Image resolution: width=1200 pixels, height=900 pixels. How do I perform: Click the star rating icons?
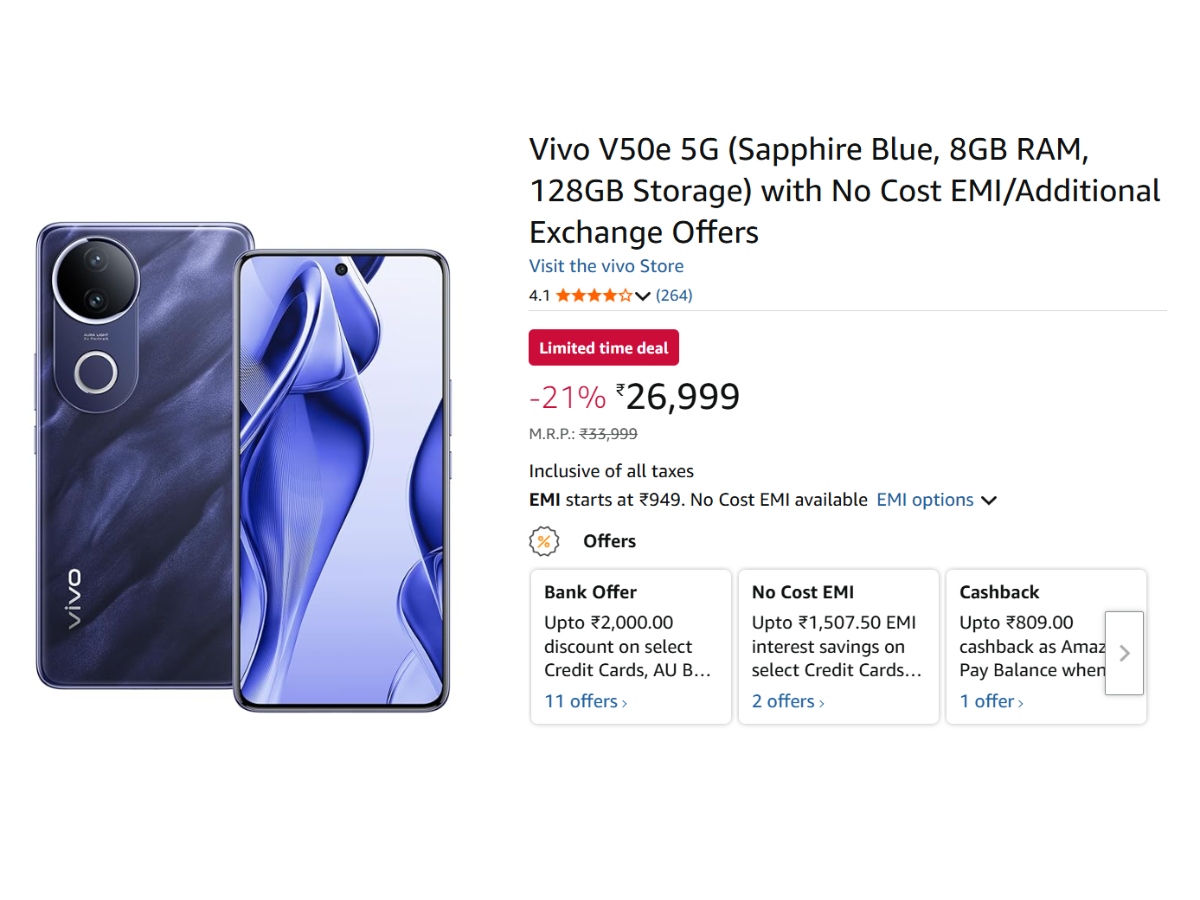tap(594, 295)
